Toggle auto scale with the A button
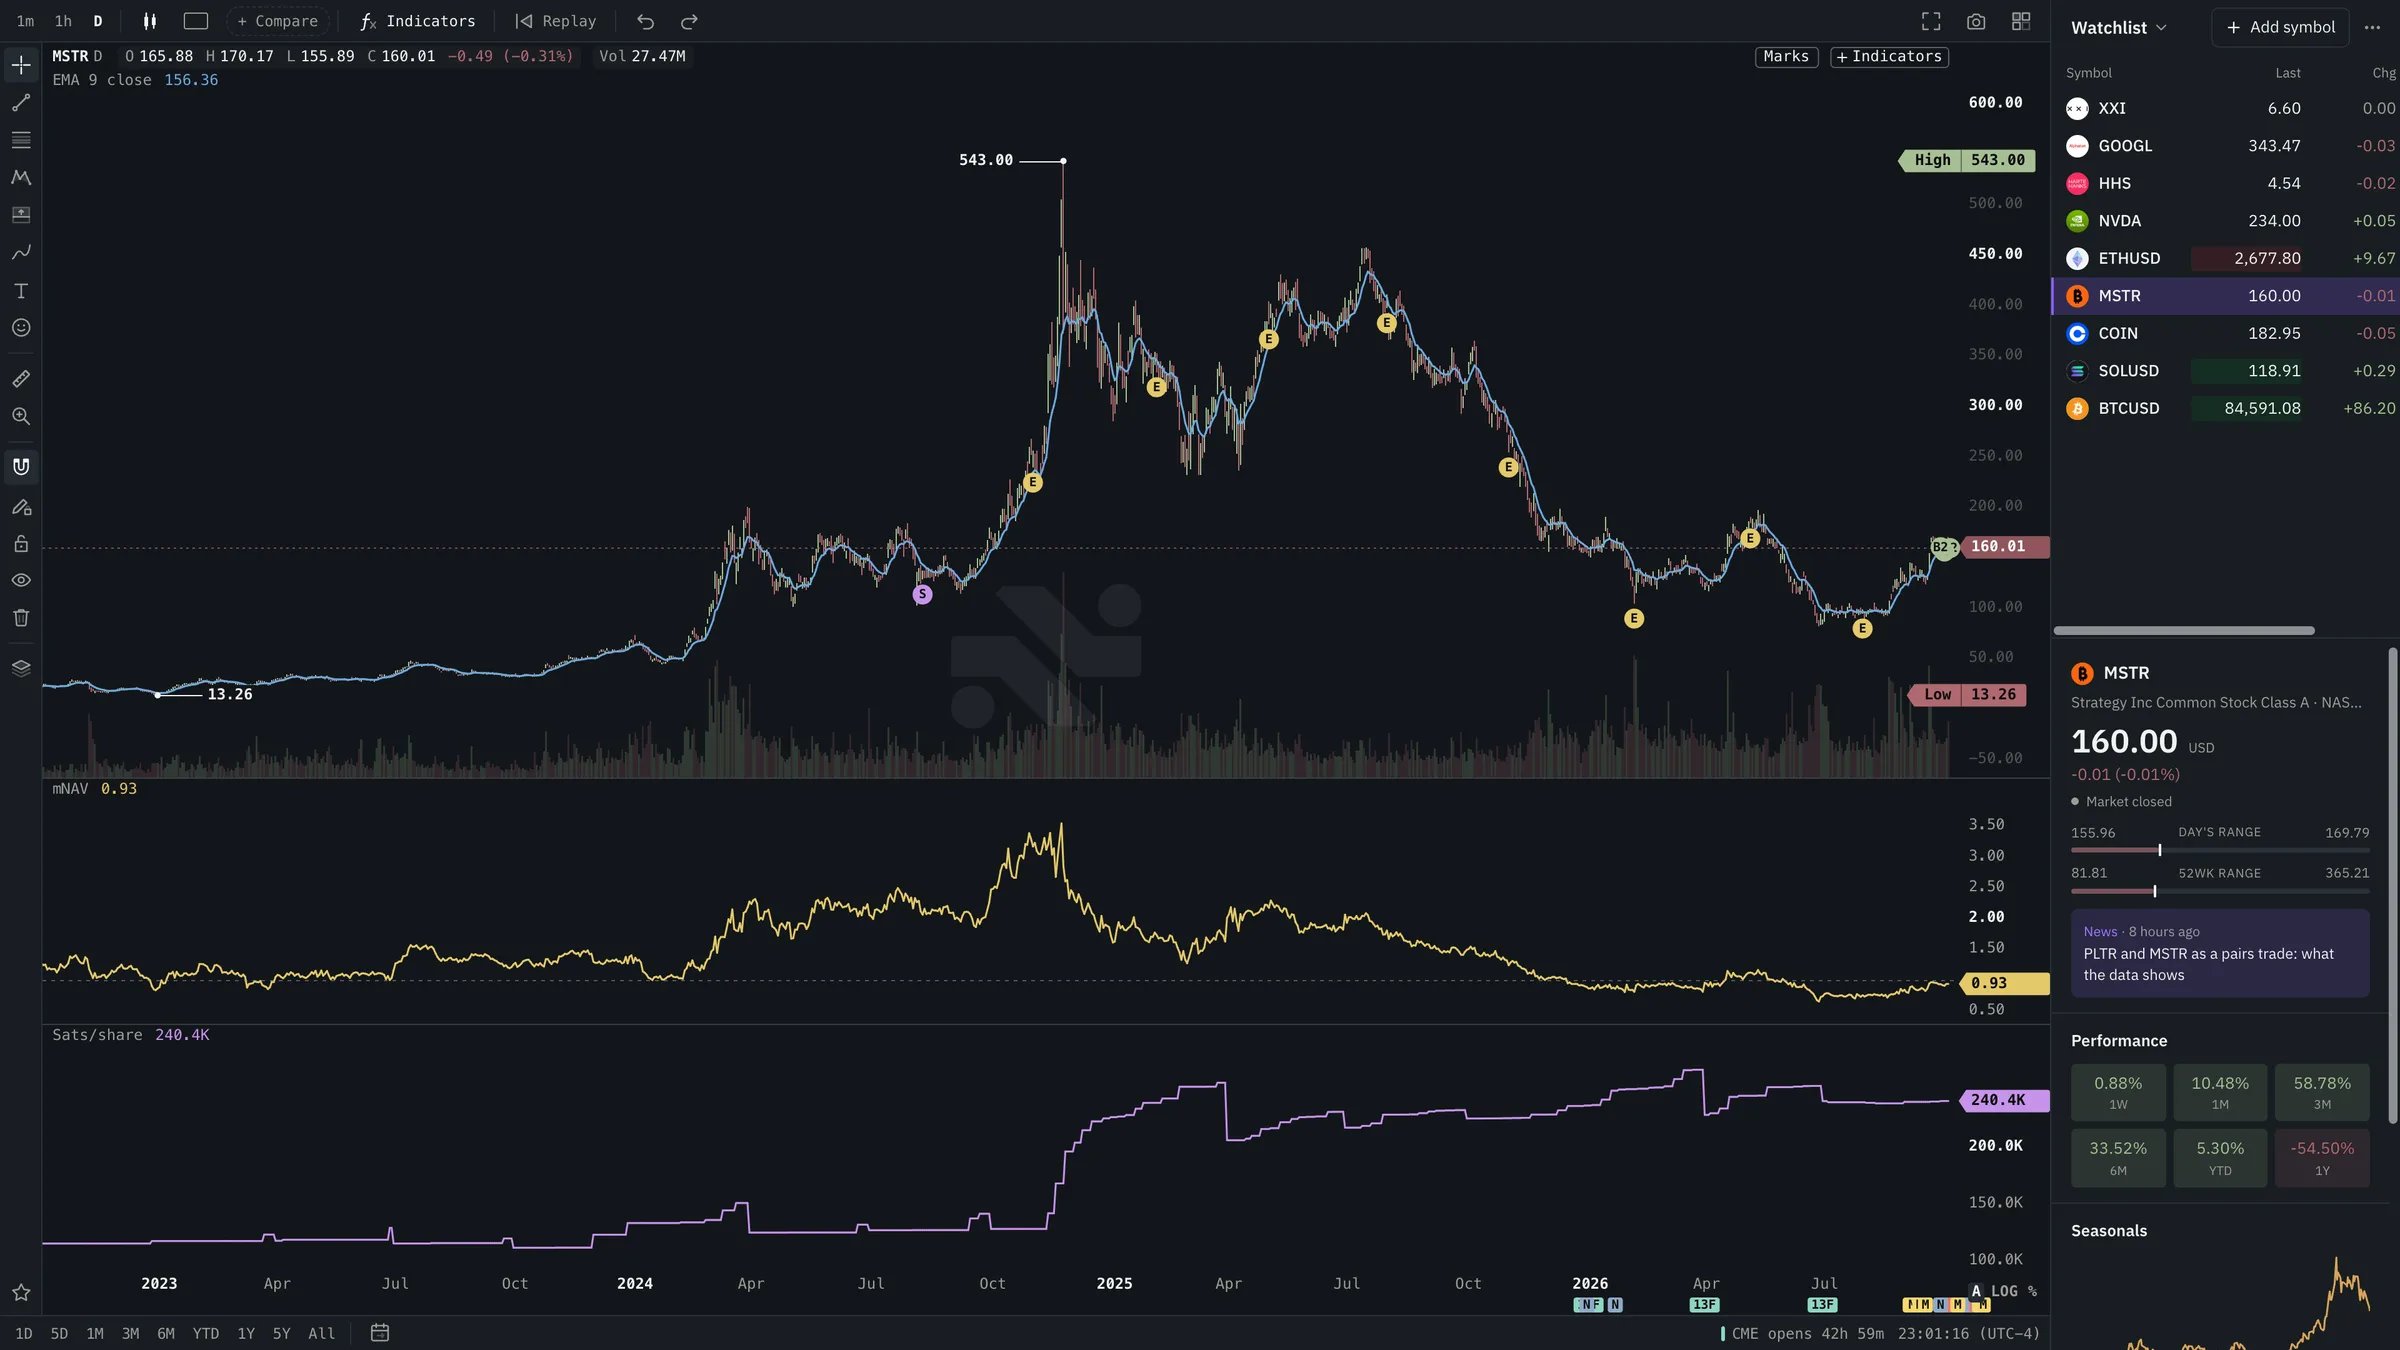Image resolution: width=2400 pixels, height=1350 pixels. click(x=1976, y=1291)
